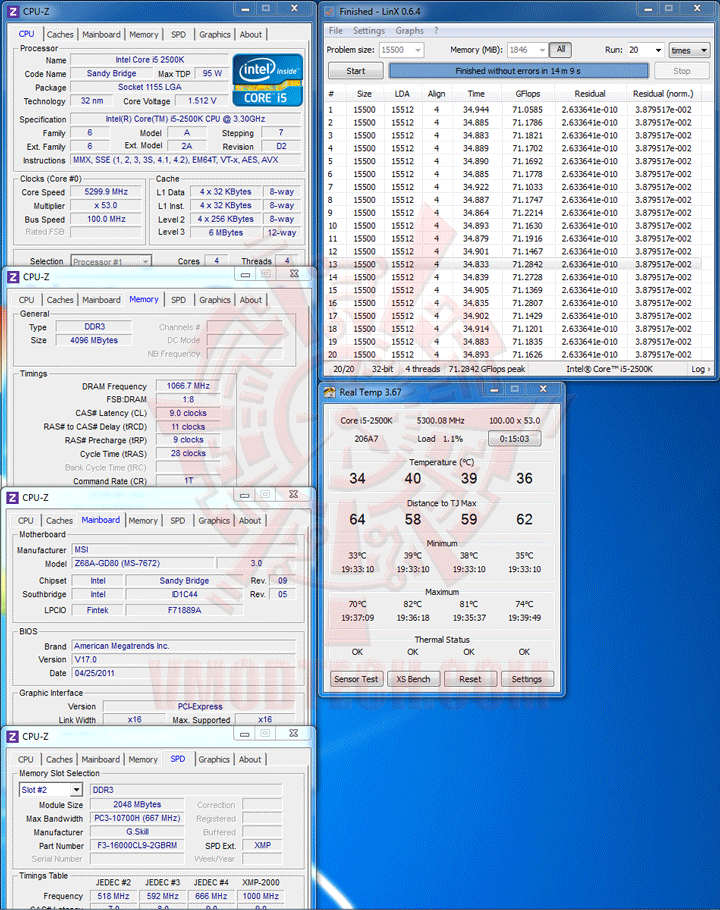
Task: Click DRAM Frequency value 1066.7 MHz
Action: tap(188, 386)
